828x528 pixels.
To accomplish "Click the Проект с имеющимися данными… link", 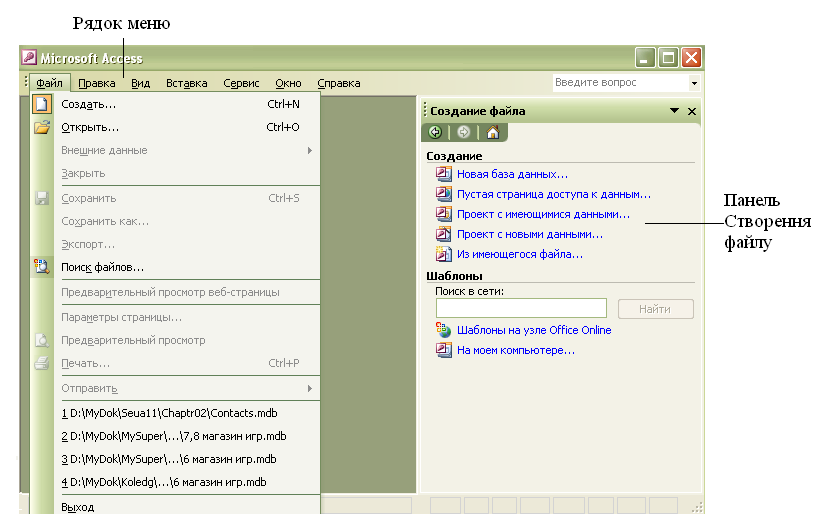I will point(543,214).
